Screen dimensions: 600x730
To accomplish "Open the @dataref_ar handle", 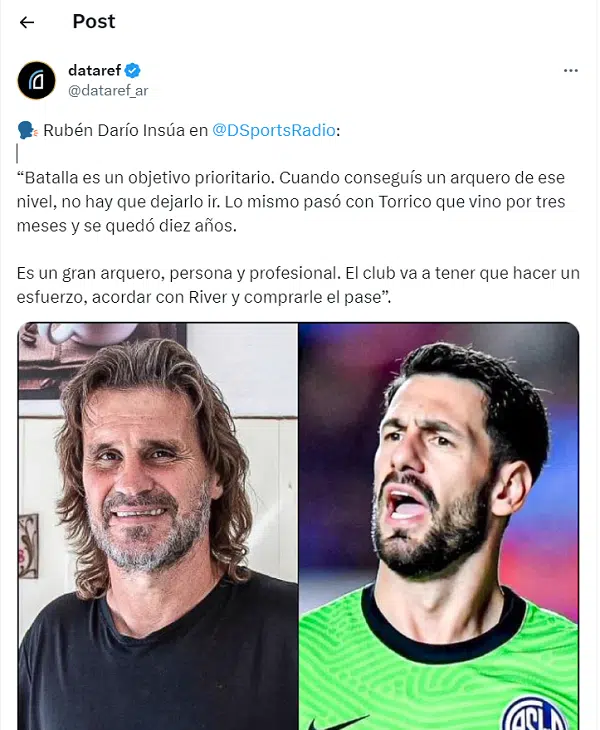I will (108, 90).
